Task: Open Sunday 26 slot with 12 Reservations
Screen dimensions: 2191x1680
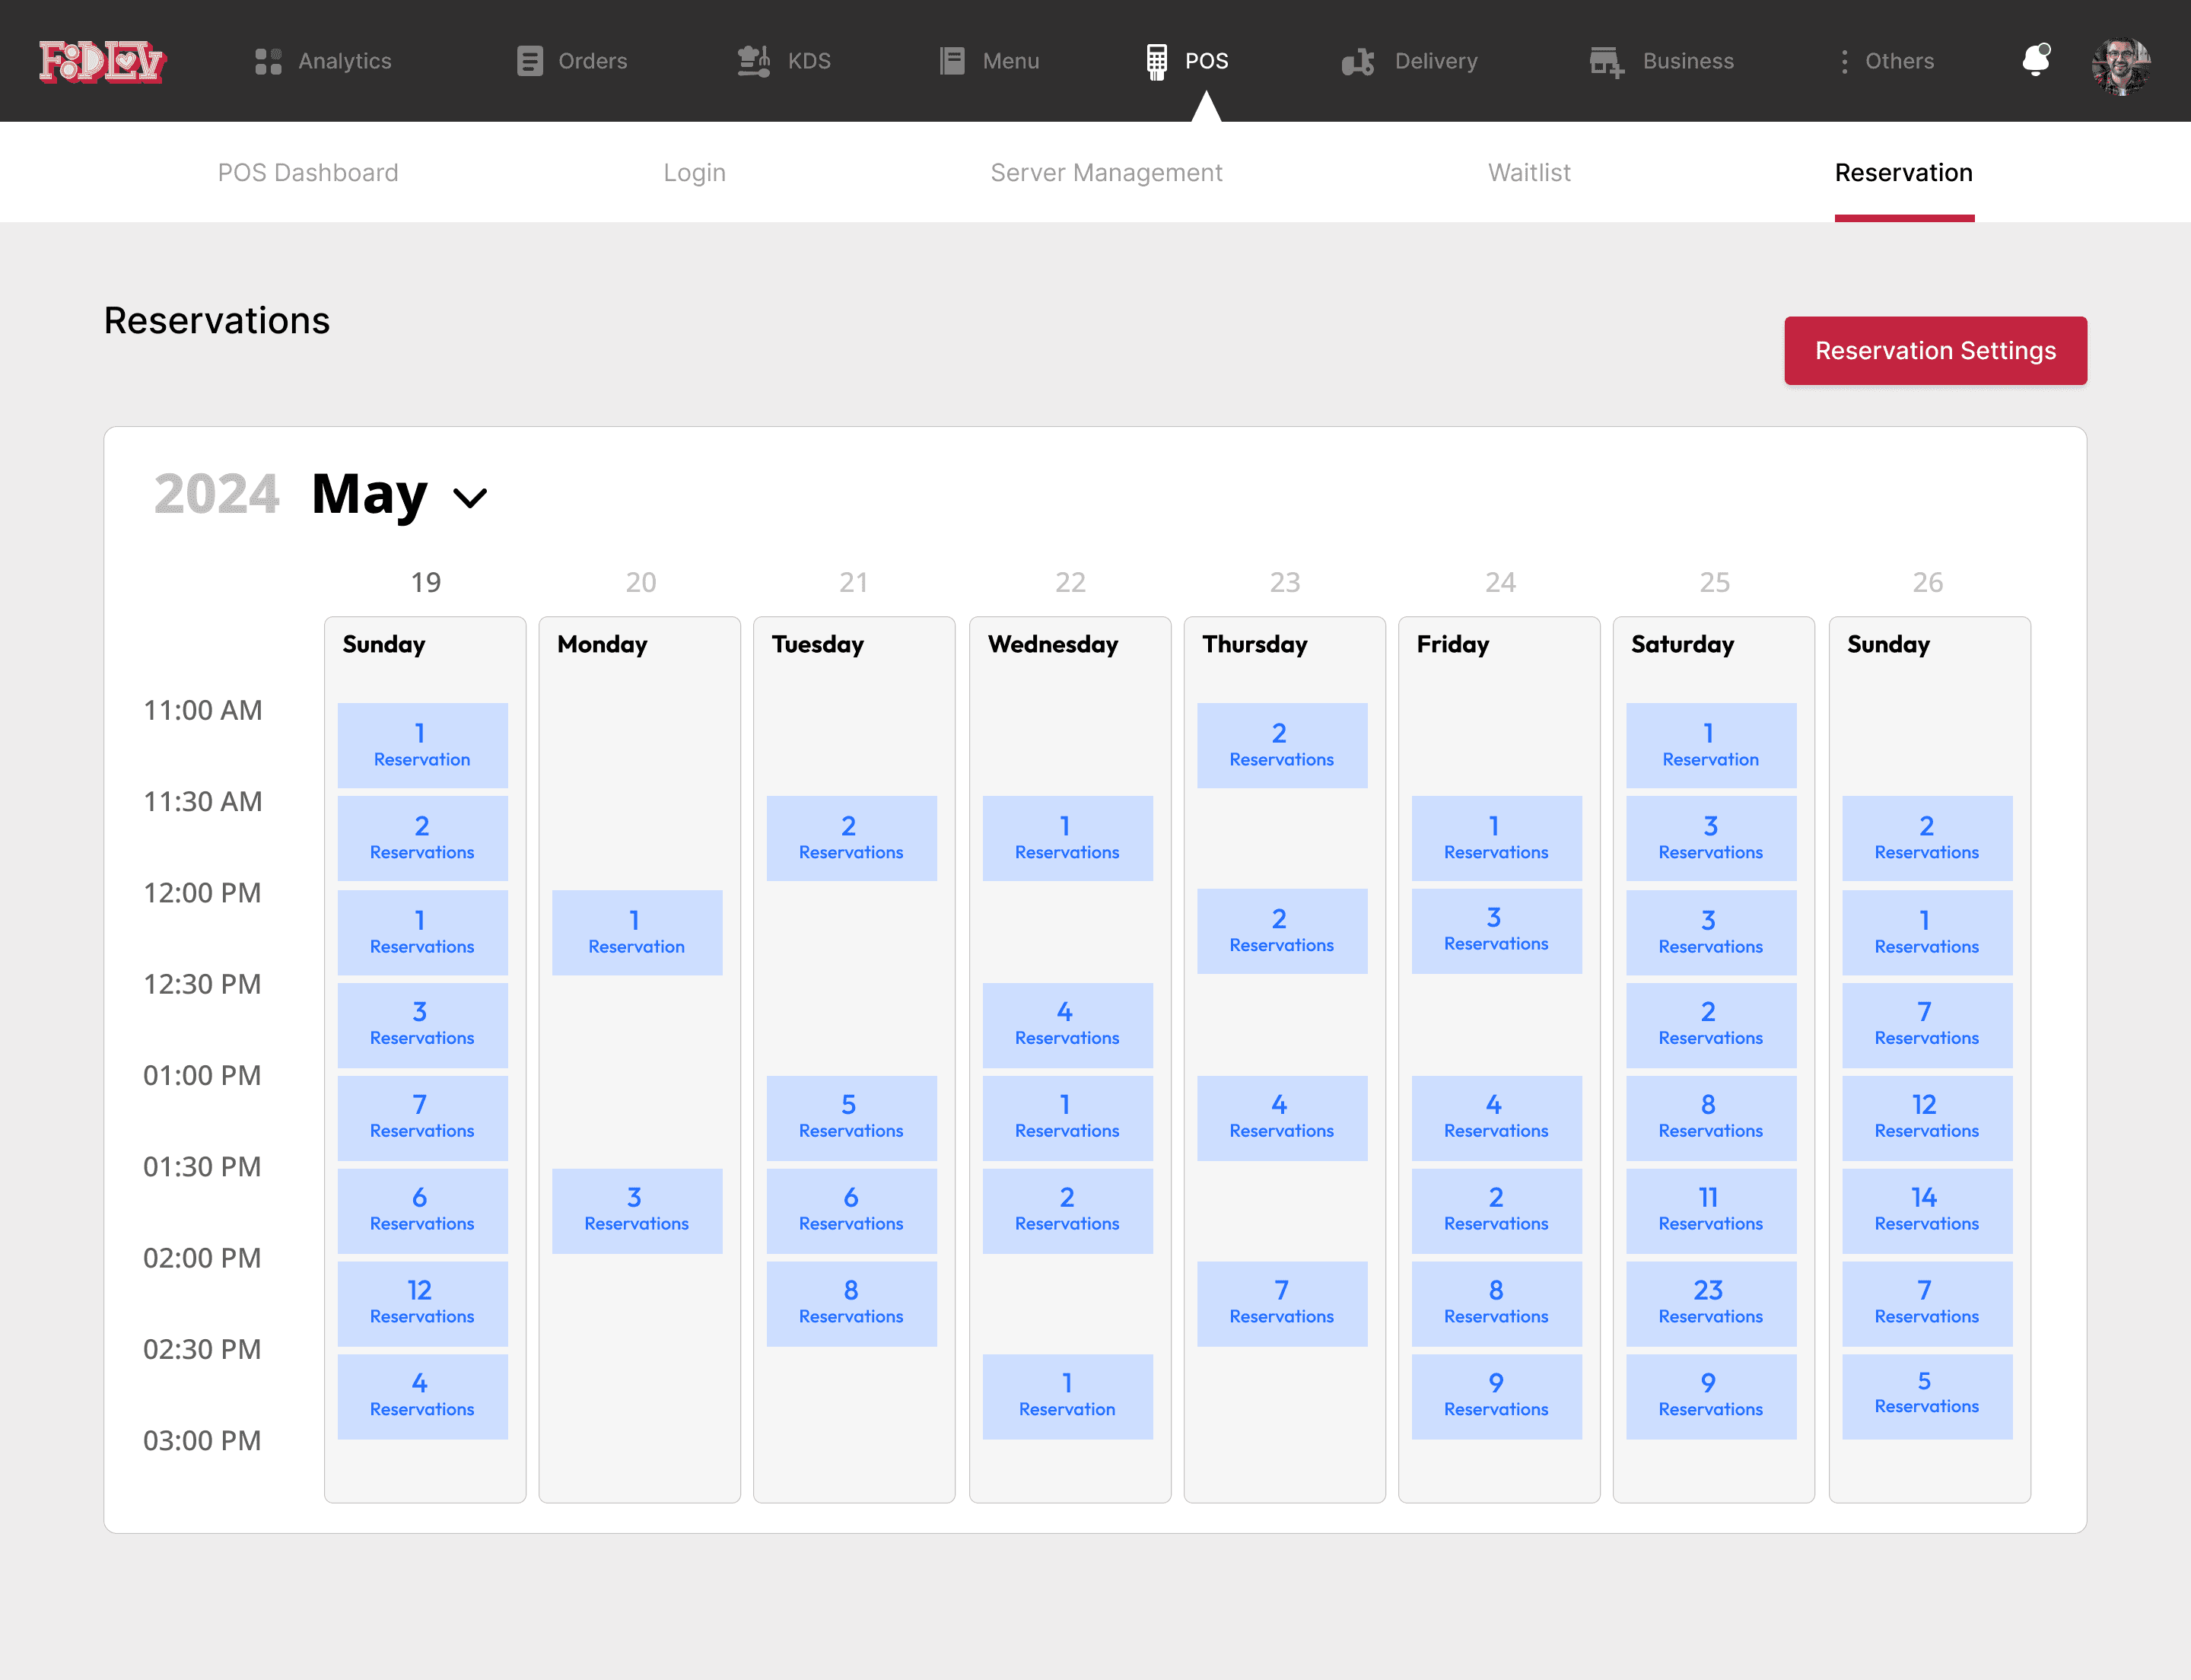Action: [x=1927, y=1117]
